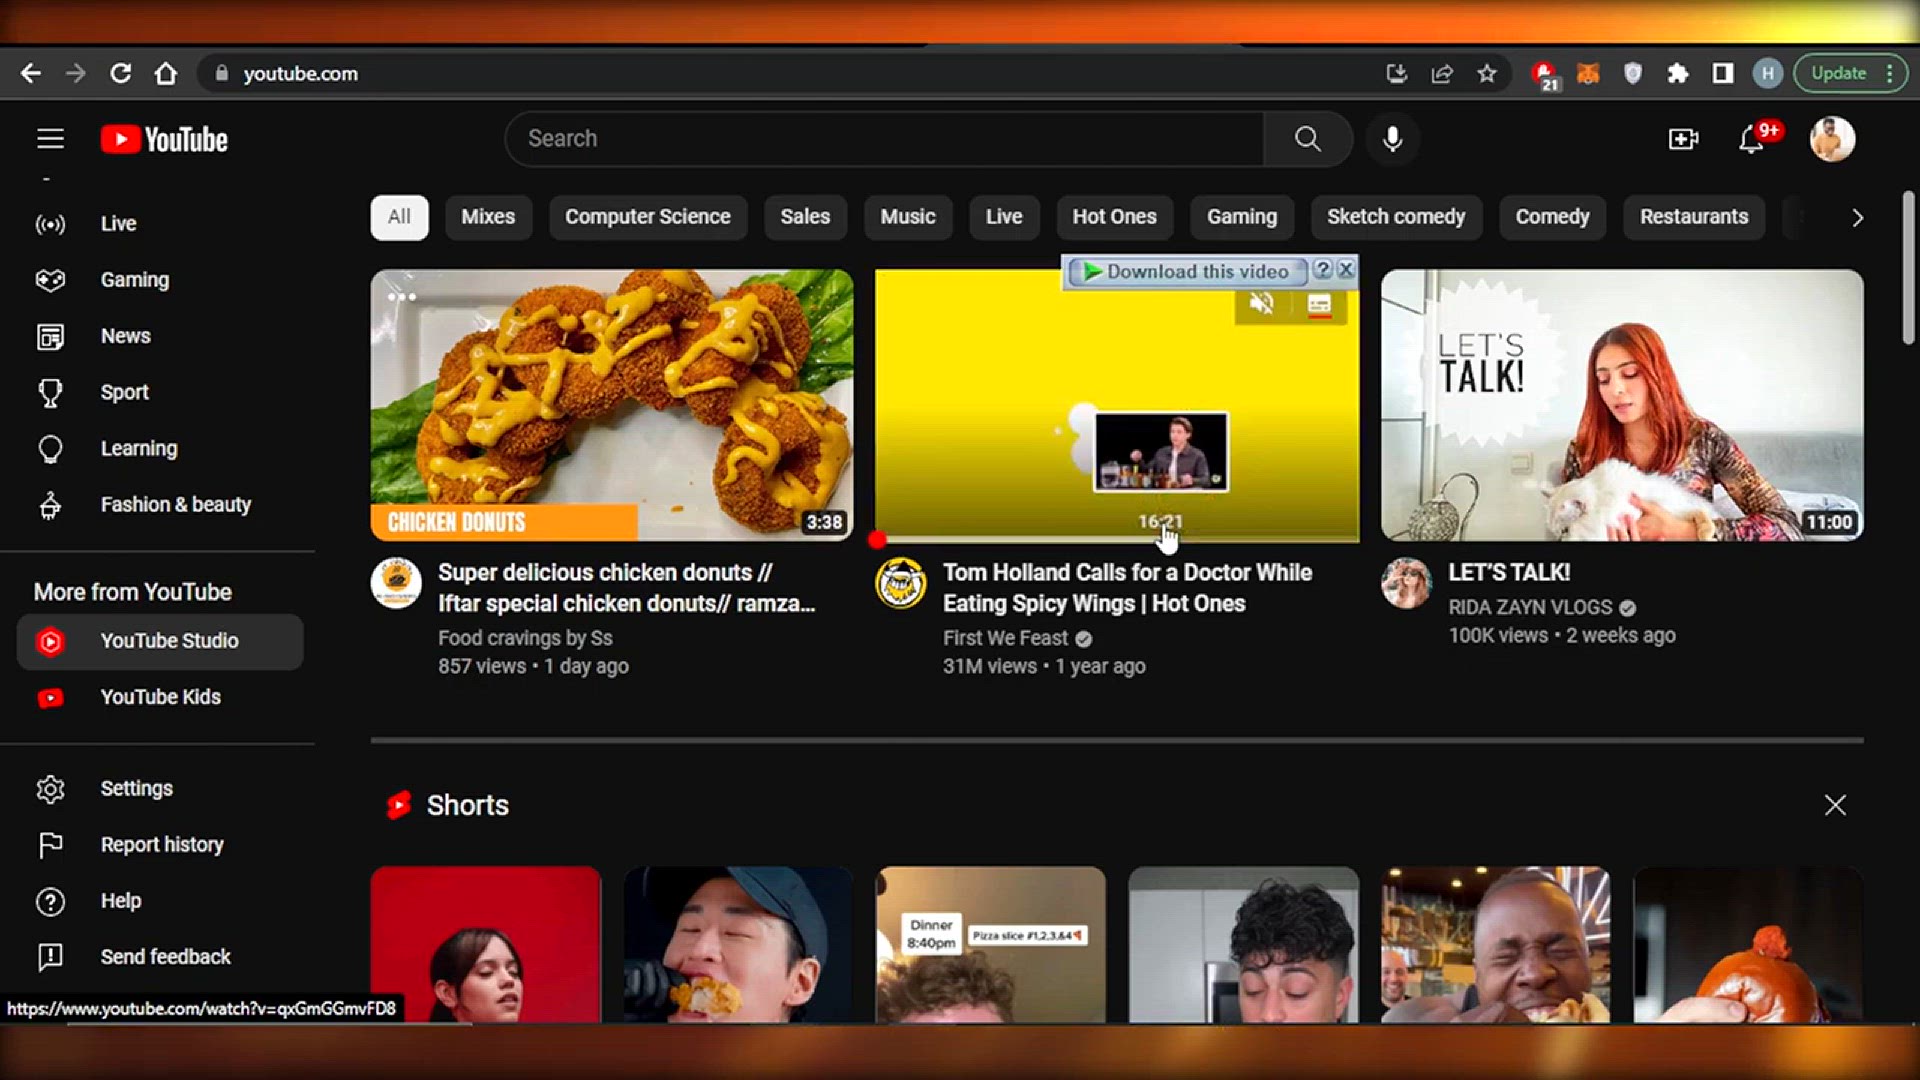
Task: Open Settings in the sidebar
Action: tap(160, 789)
